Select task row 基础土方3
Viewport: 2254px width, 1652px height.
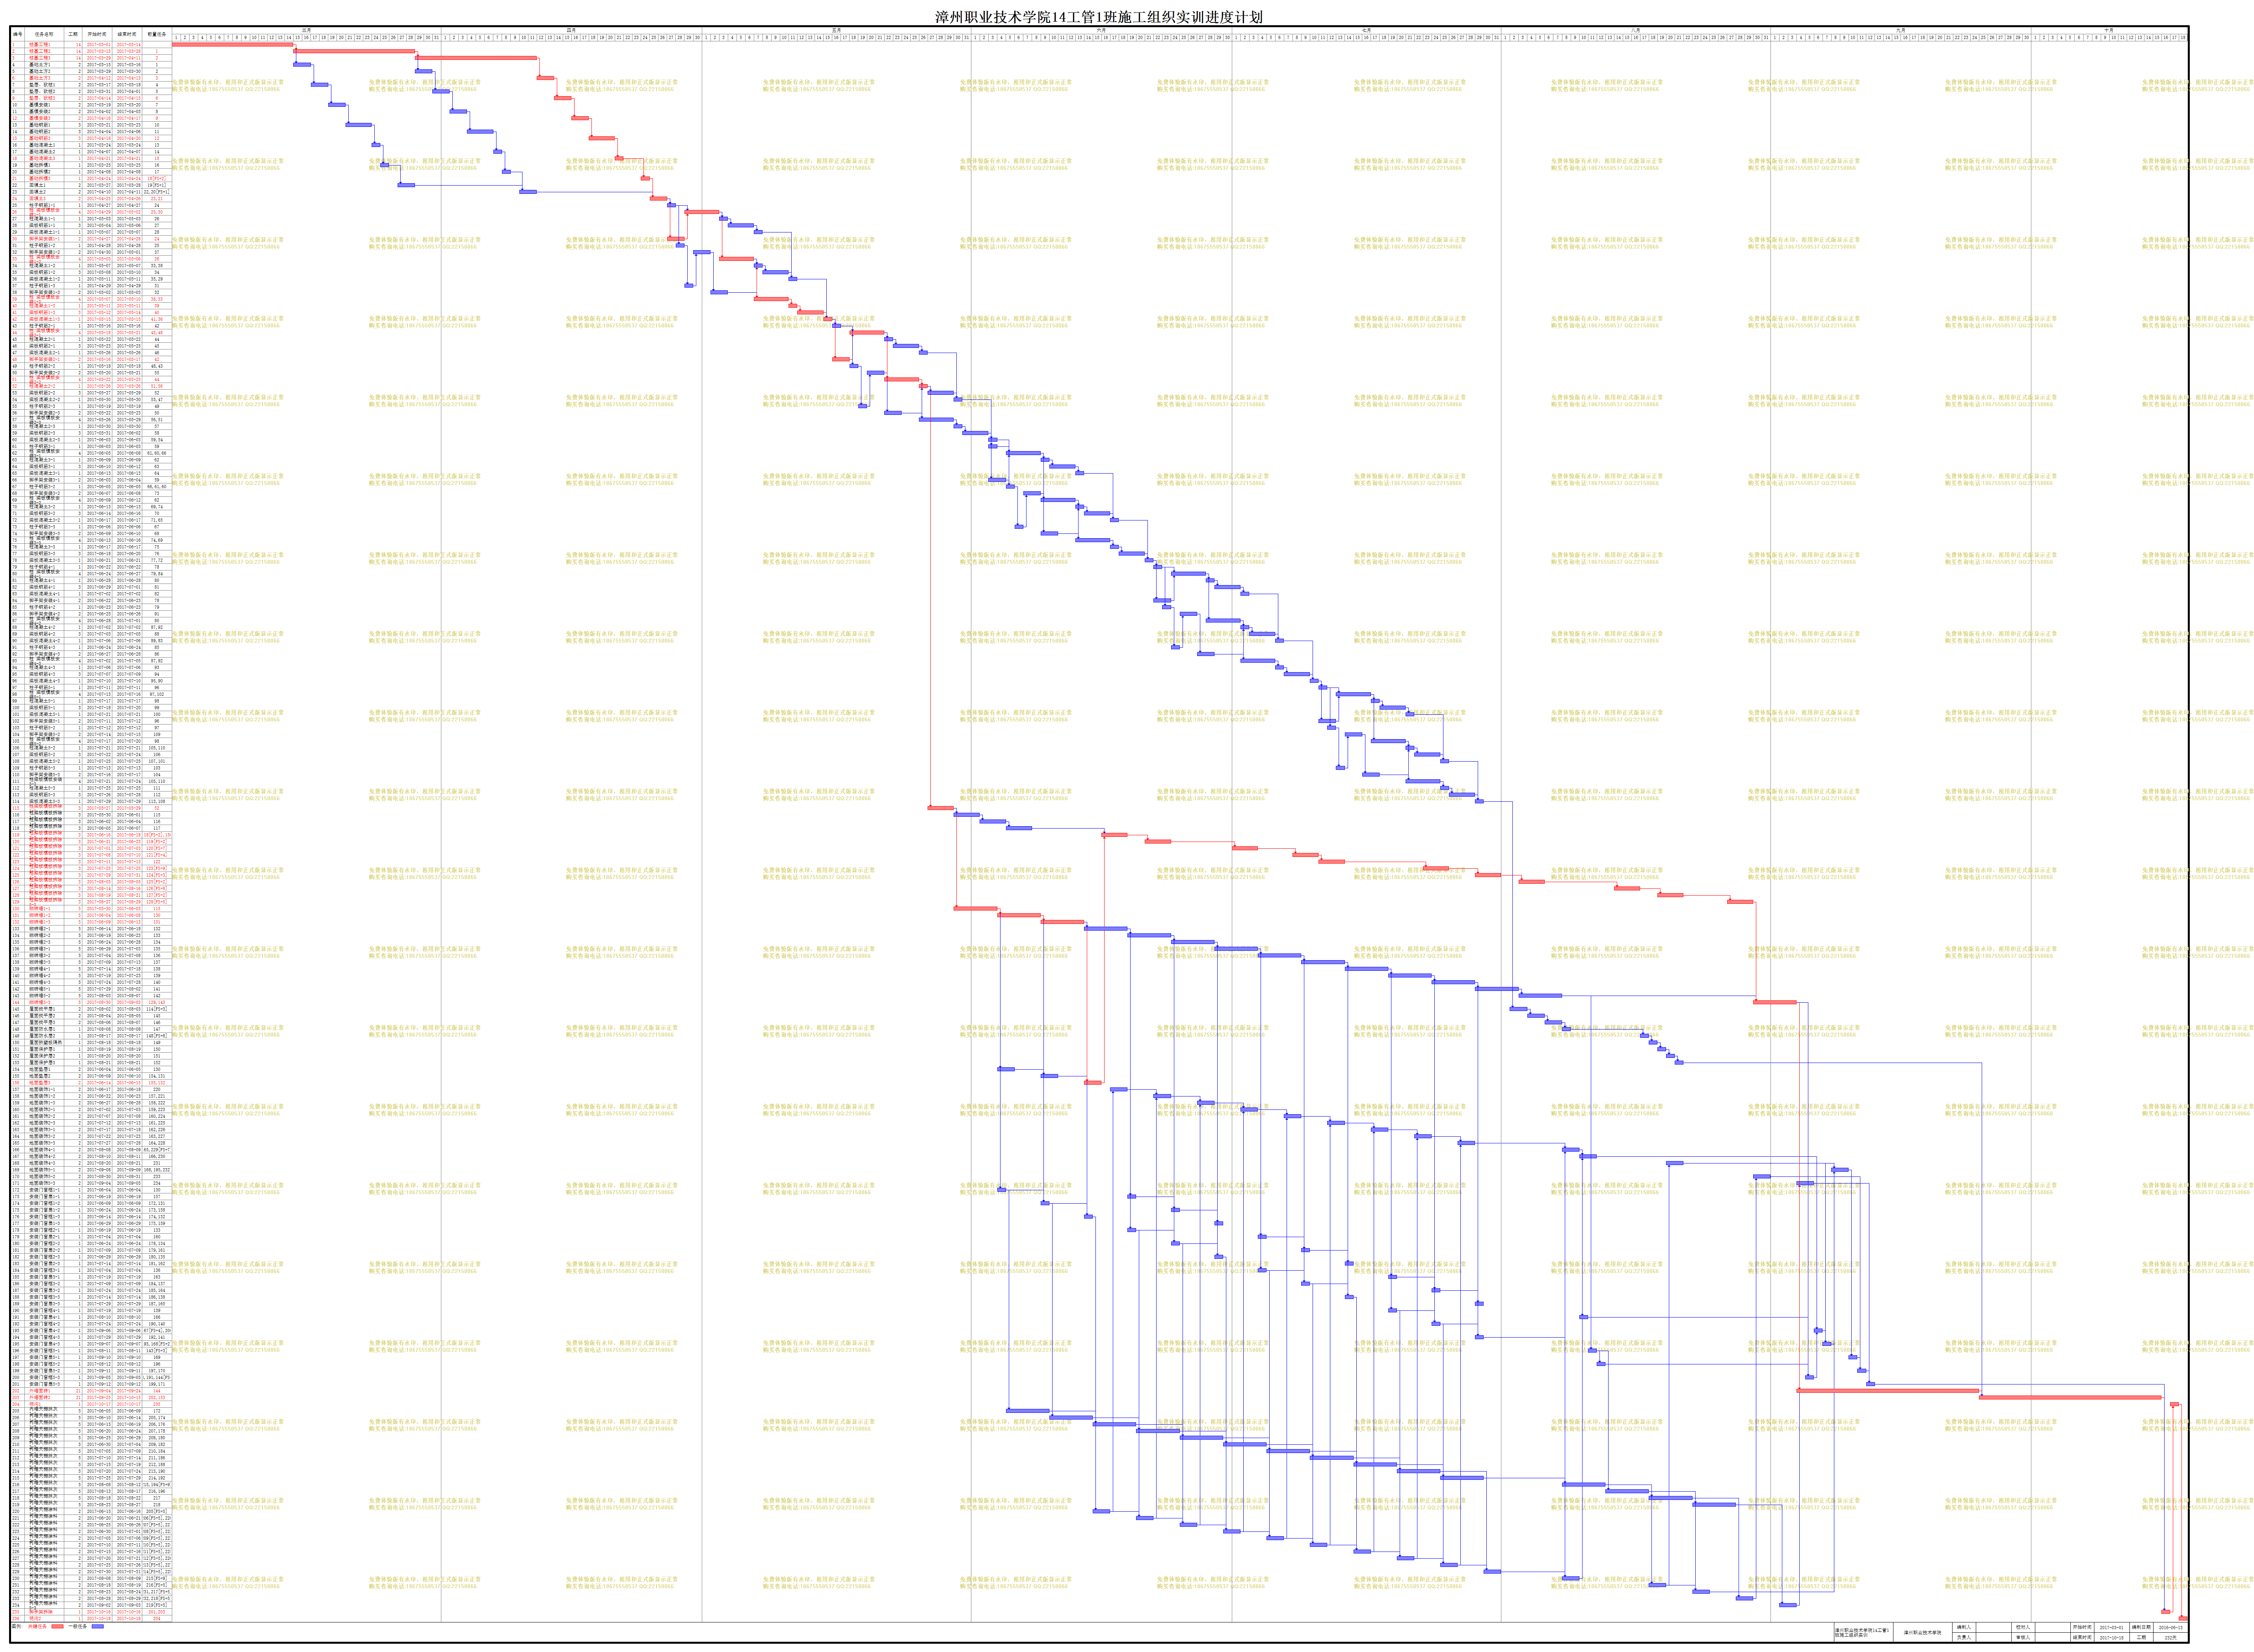[91, 78]
